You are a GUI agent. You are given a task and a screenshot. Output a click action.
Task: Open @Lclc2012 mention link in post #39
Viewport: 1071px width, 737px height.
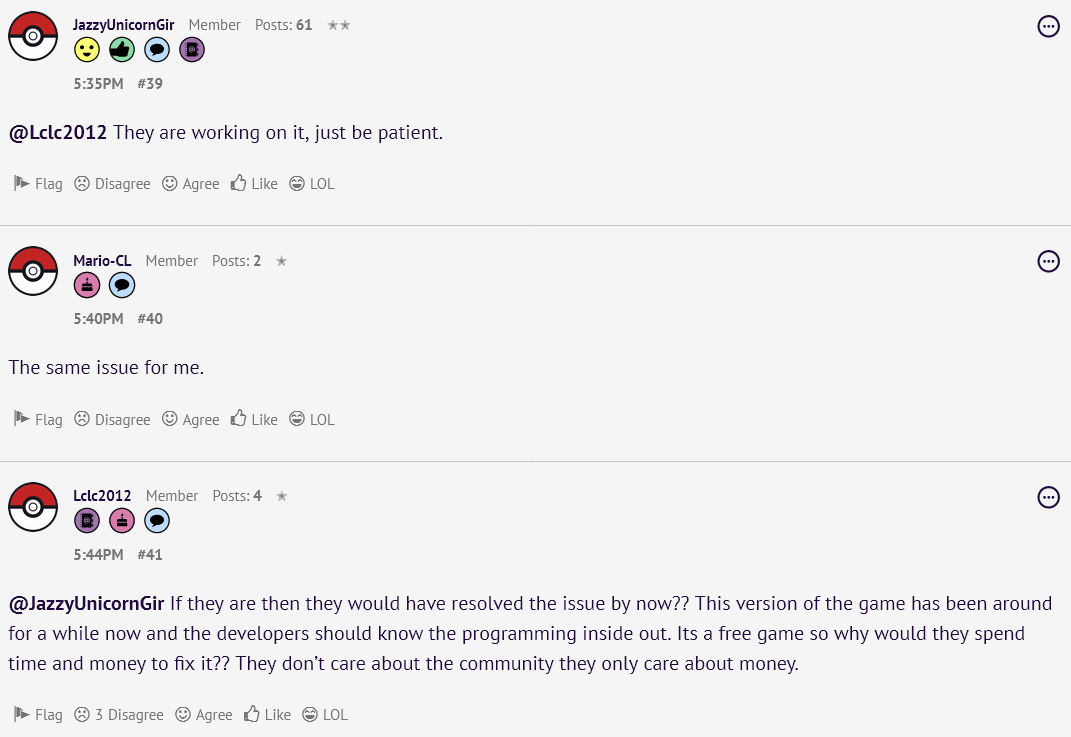(57, 133)
